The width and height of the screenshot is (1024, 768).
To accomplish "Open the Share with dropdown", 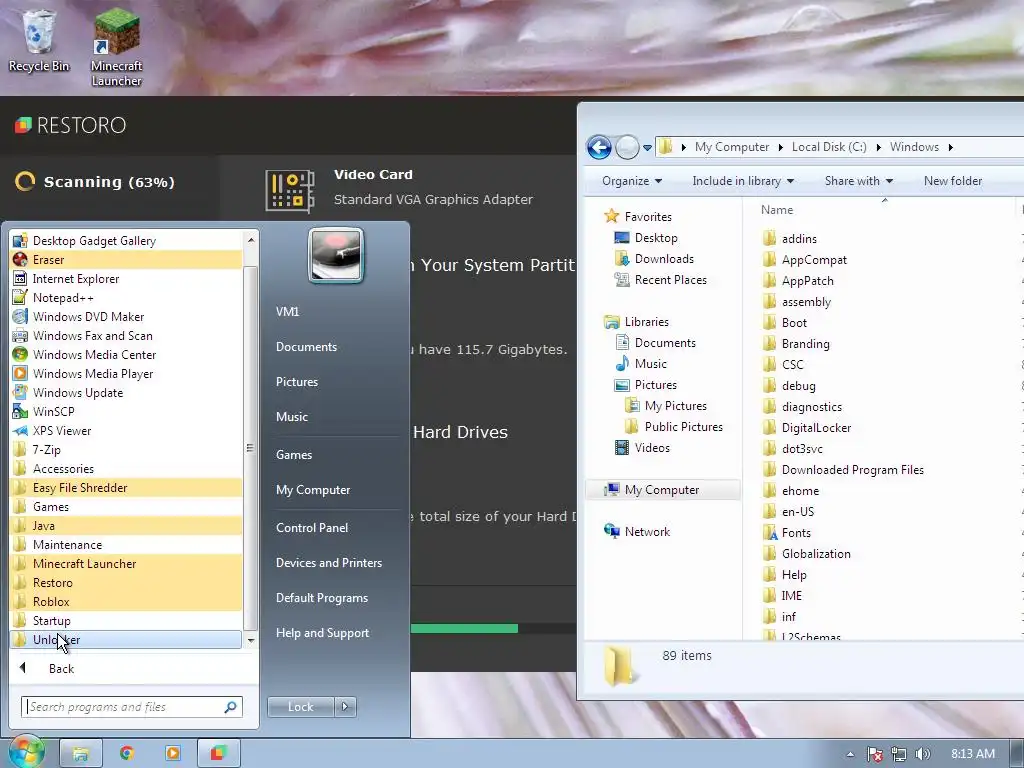I will point(858,181).
